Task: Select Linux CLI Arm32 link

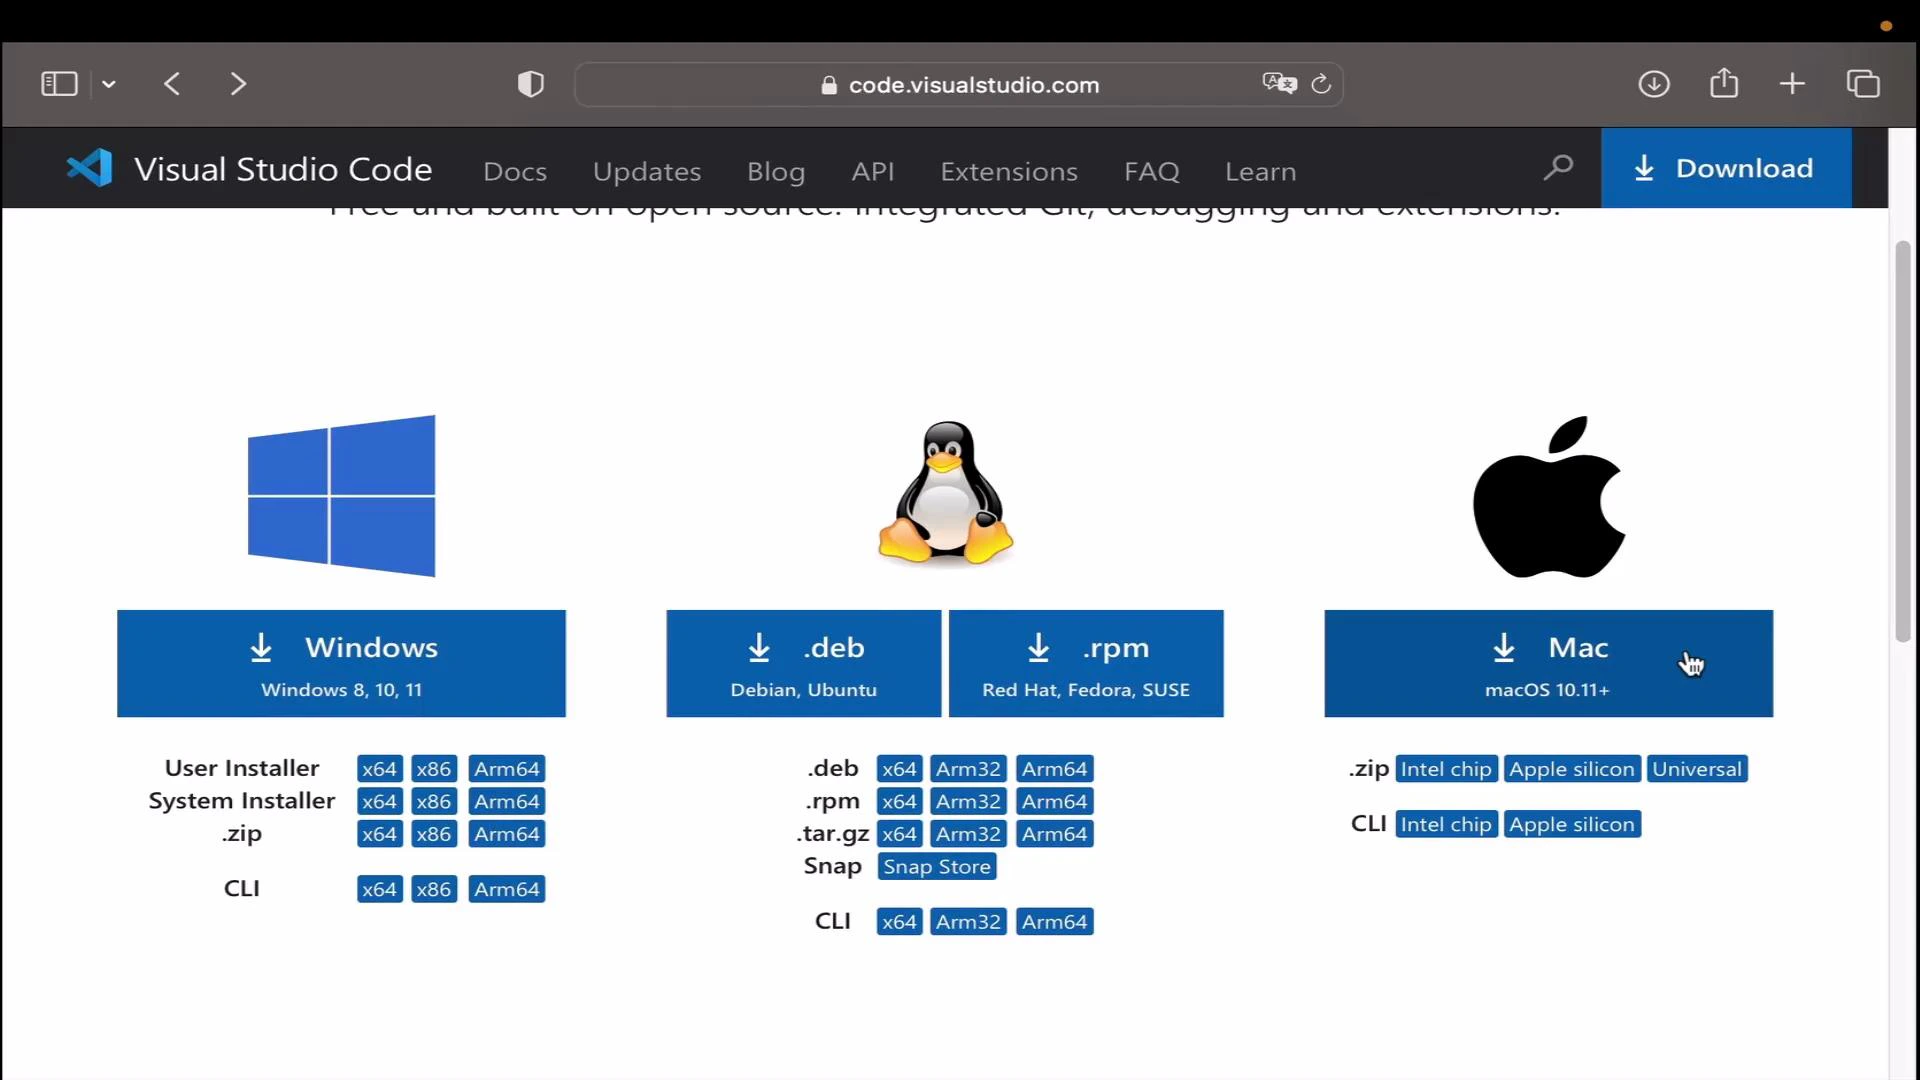Action: pyautogui.click(x=968, y=922)
